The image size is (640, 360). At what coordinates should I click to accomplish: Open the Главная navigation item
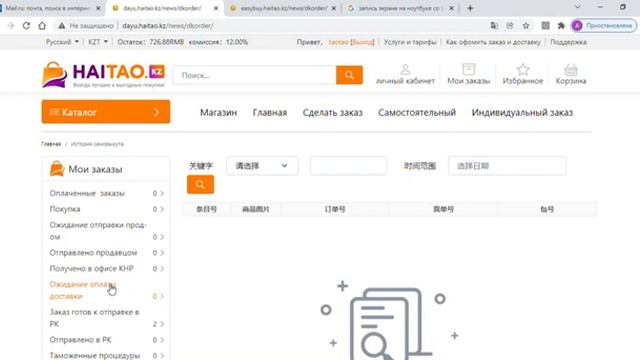click(270, 113)
